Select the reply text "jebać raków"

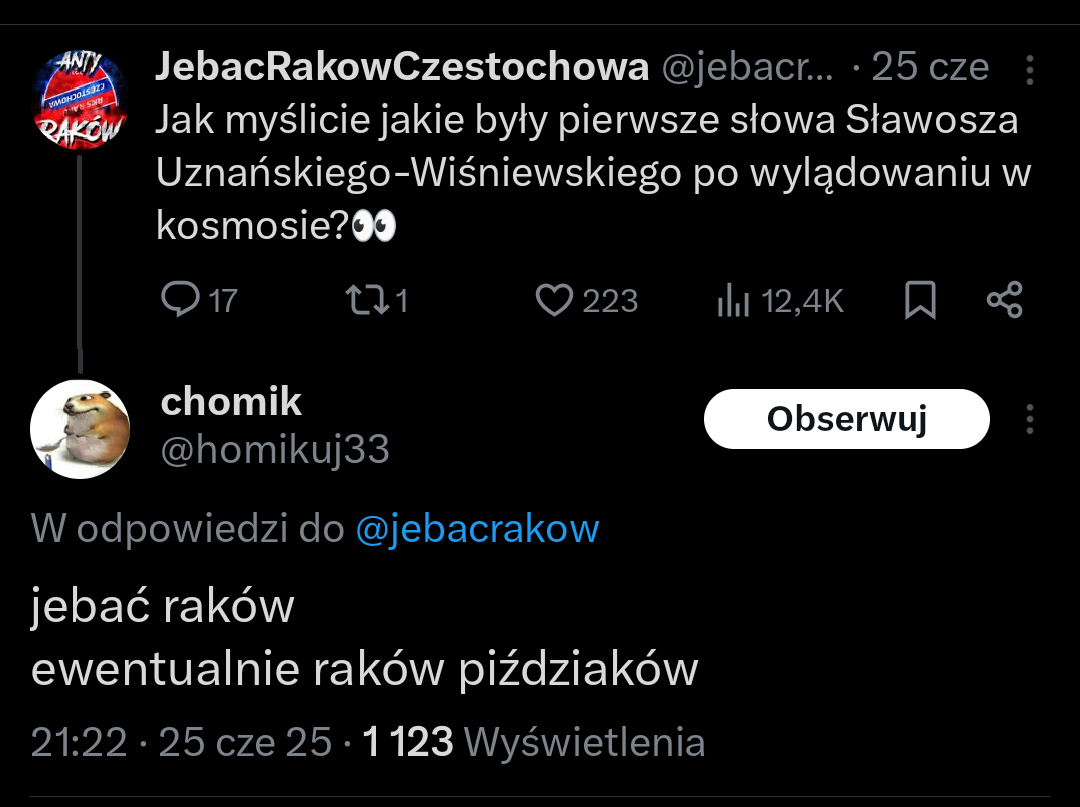pyautogui.click(x=163, y=607)
